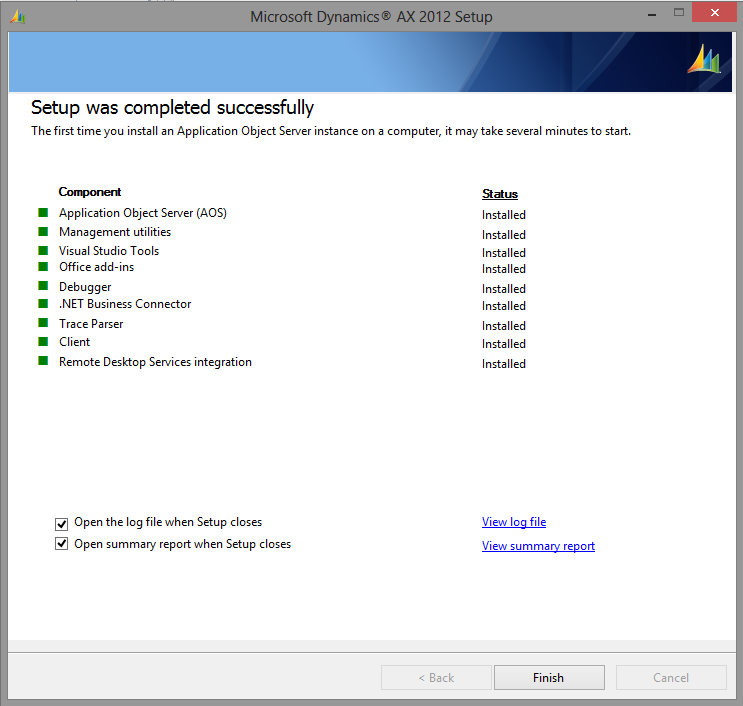The height and width of the screenshot is (706, 743).
Task: Select the Trace Parser text
Action: click(91, 324)
